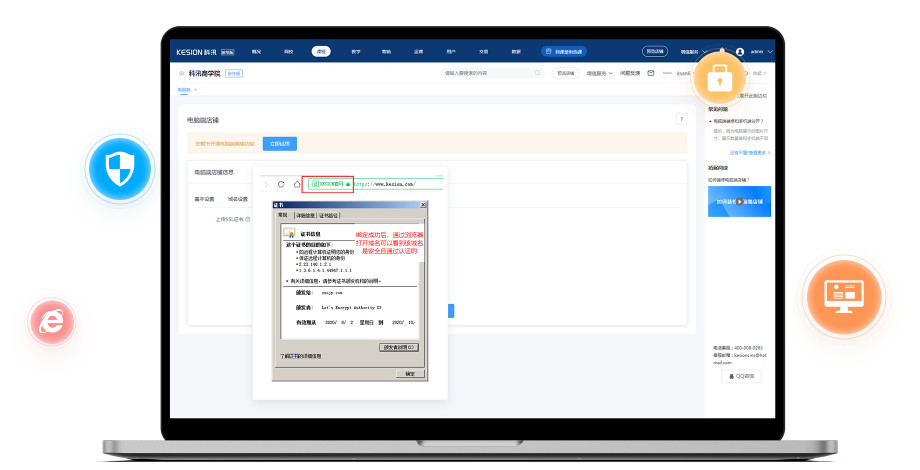Screen dimensions: 920x470
Task: Click the https://www.kesion.com/ address text
Action: (x=385, y=184)
